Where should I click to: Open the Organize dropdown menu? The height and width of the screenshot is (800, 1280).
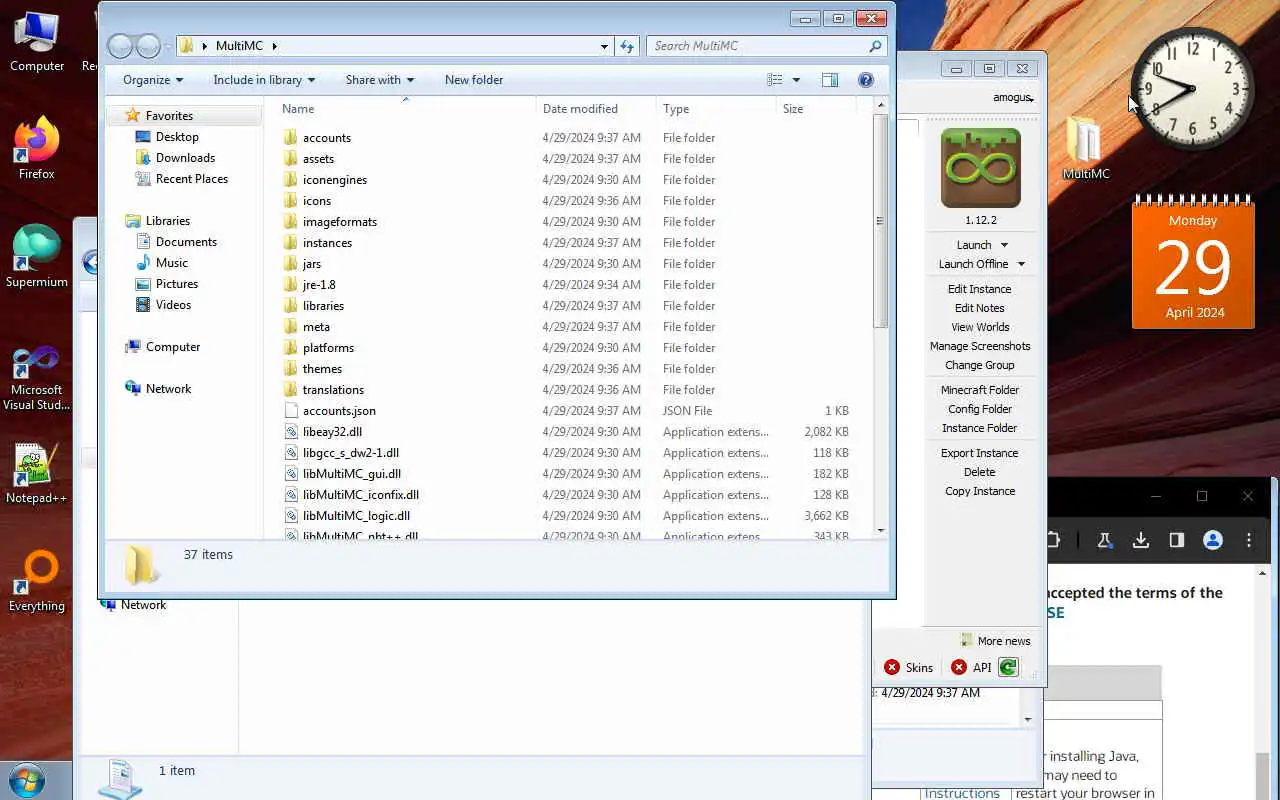click(153, 80)
